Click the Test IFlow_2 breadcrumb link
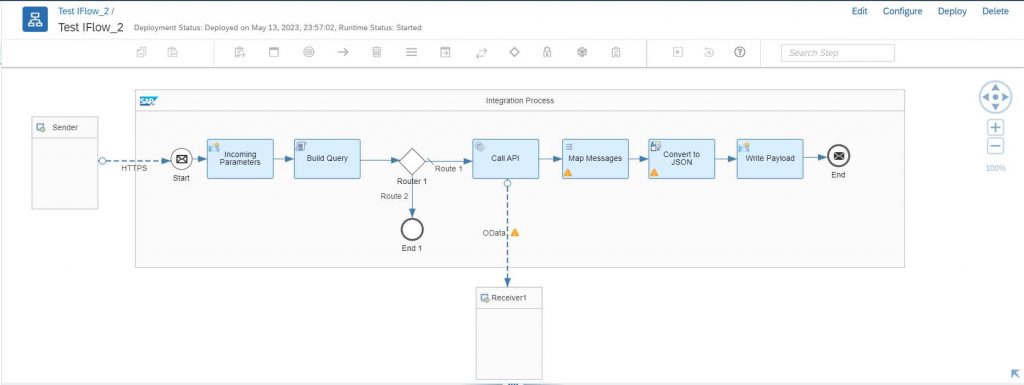The image size is (1024, 385). point(84,11)
